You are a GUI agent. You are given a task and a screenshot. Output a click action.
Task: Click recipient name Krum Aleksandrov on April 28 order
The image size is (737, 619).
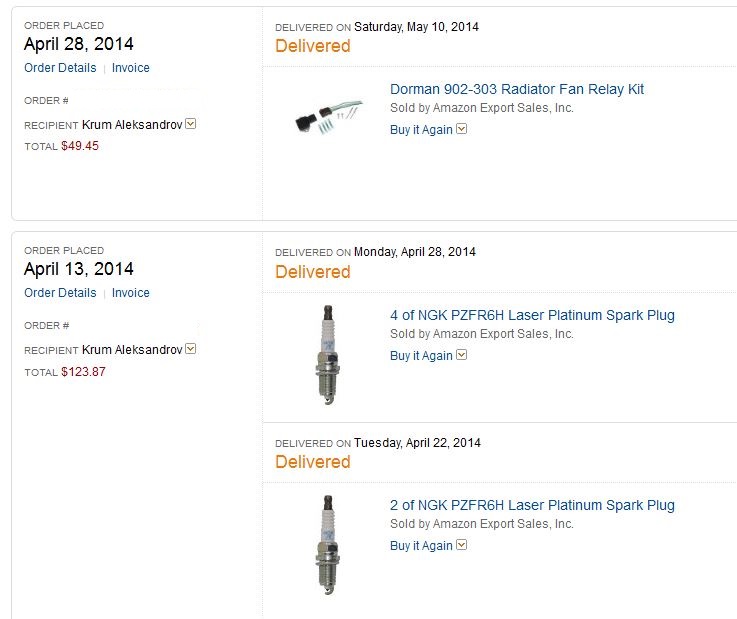(x=132, y=125)
